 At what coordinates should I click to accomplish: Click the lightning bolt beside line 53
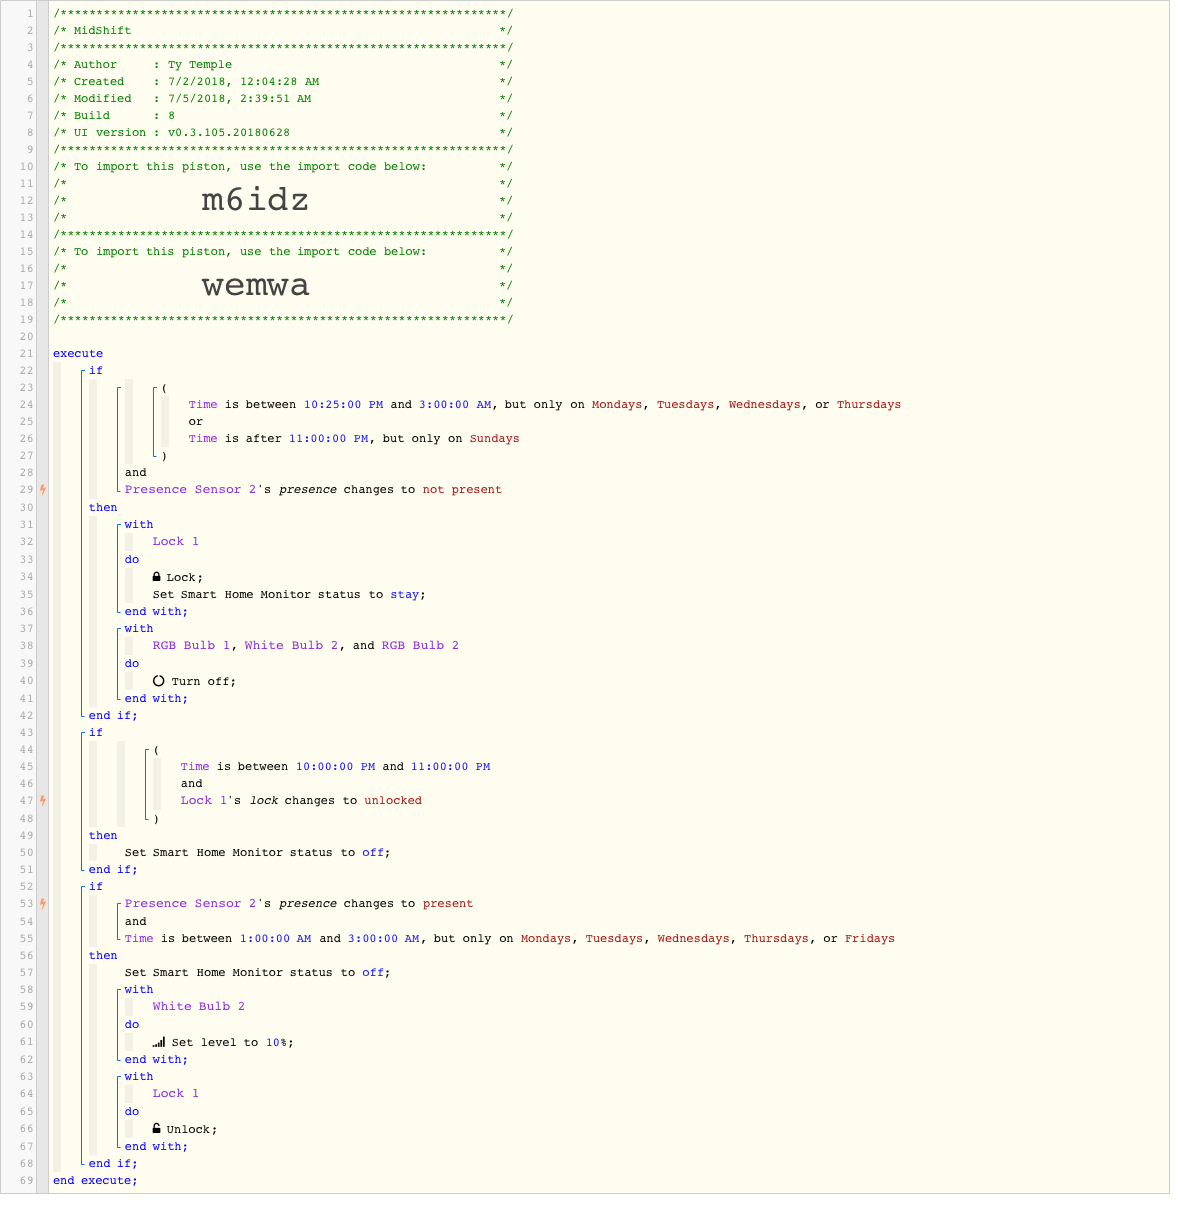coord(43,904)
